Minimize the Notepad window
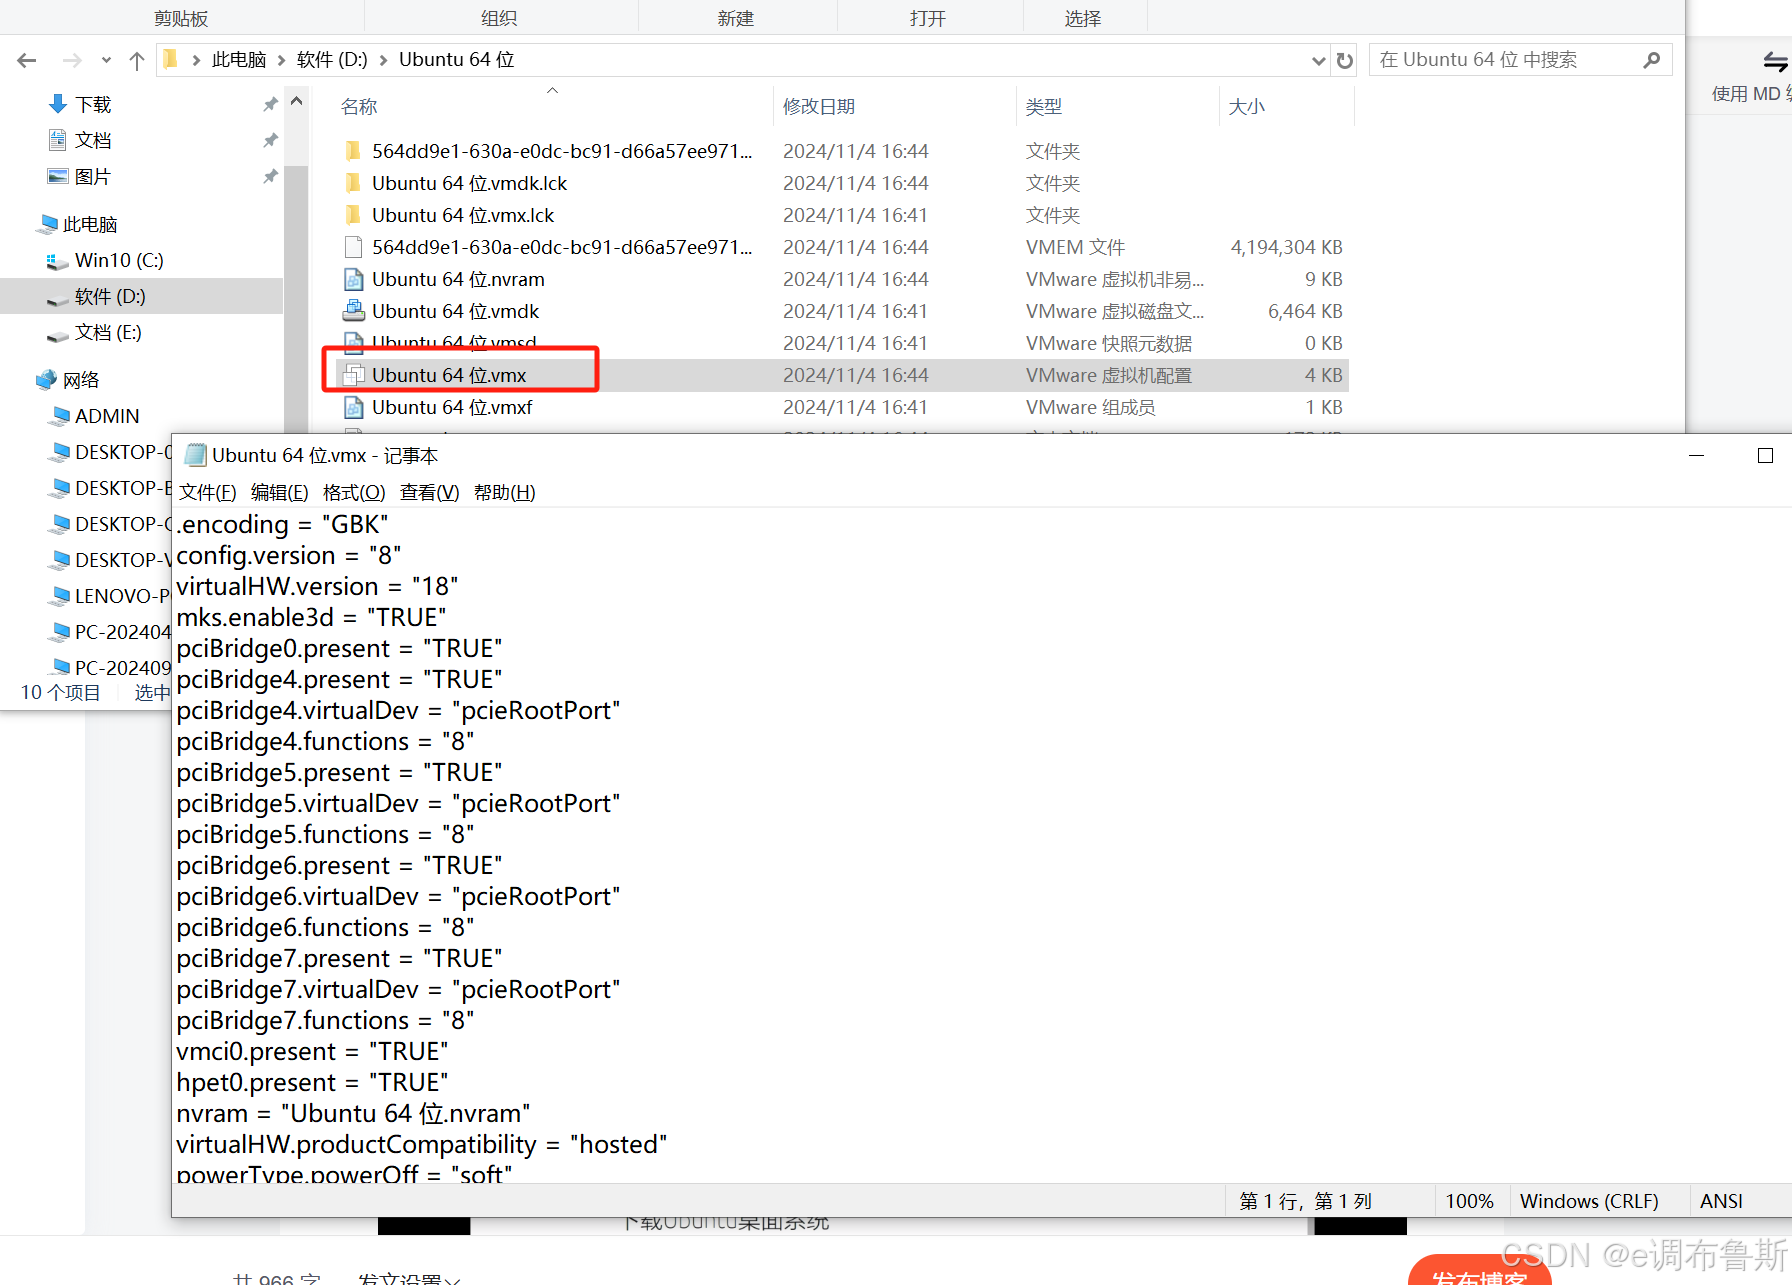 click(x=1696, y=455)
